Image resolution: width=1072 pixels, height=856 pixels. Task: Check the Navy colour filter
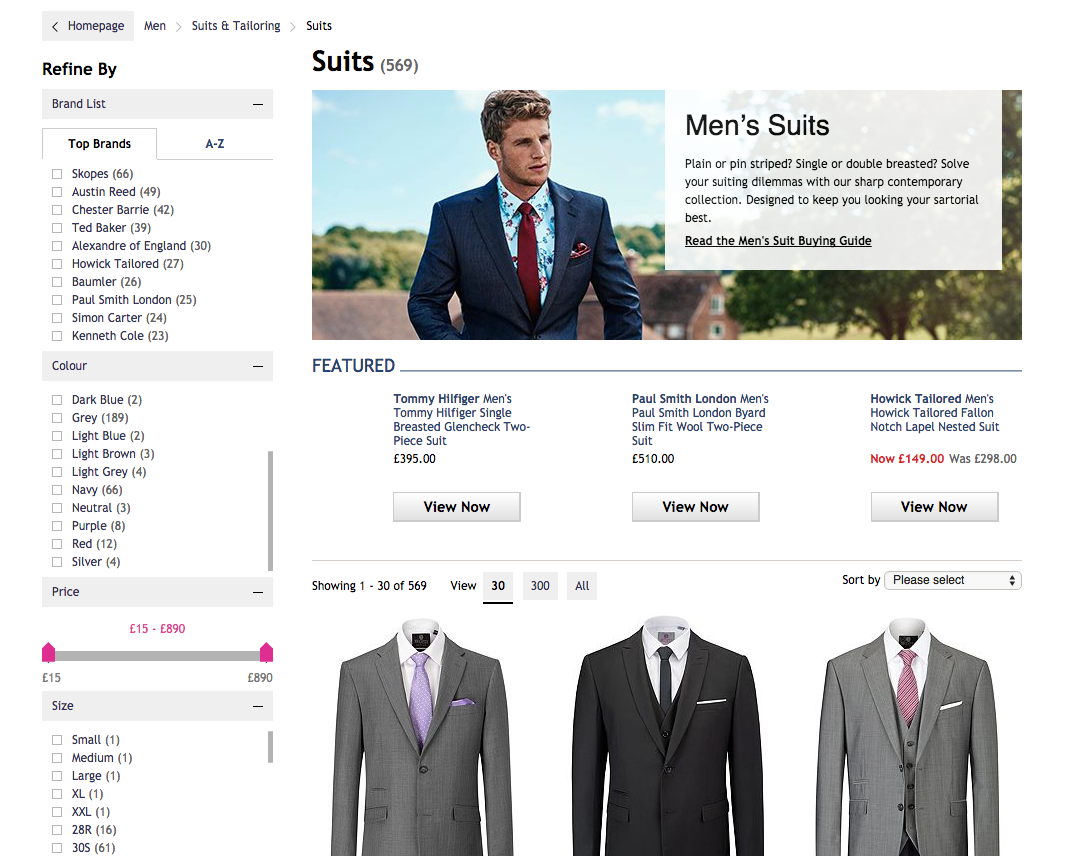pyautogui.click(x=58, y=491)
